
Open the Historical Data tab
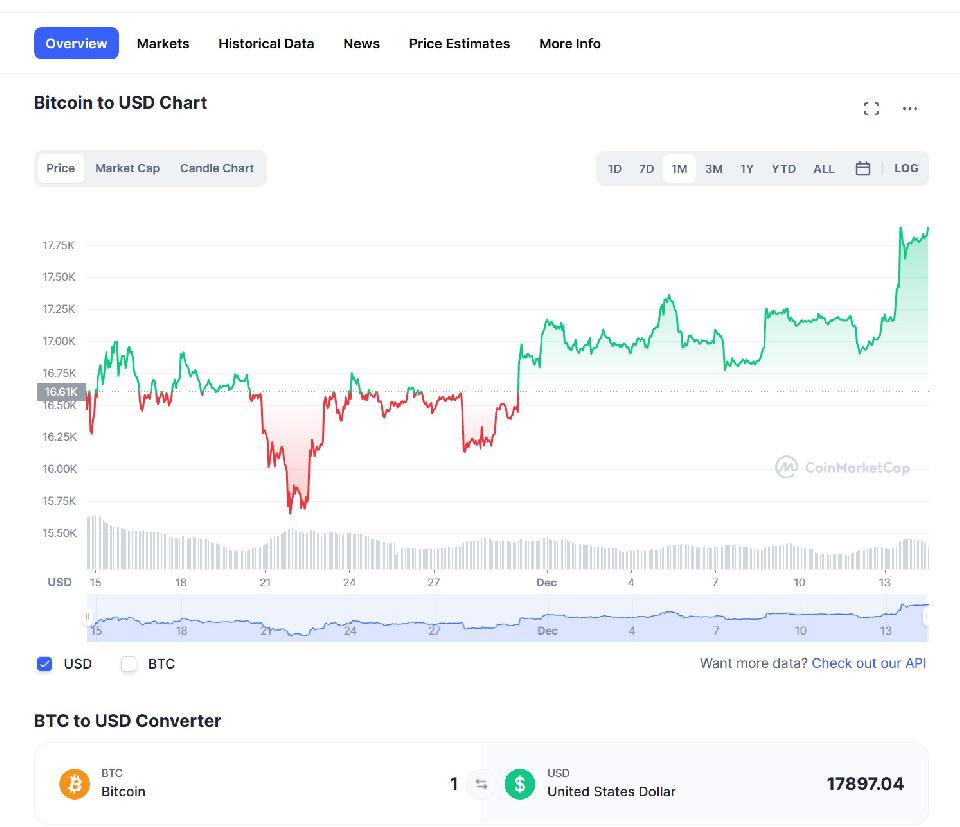(x=266, y=44)
